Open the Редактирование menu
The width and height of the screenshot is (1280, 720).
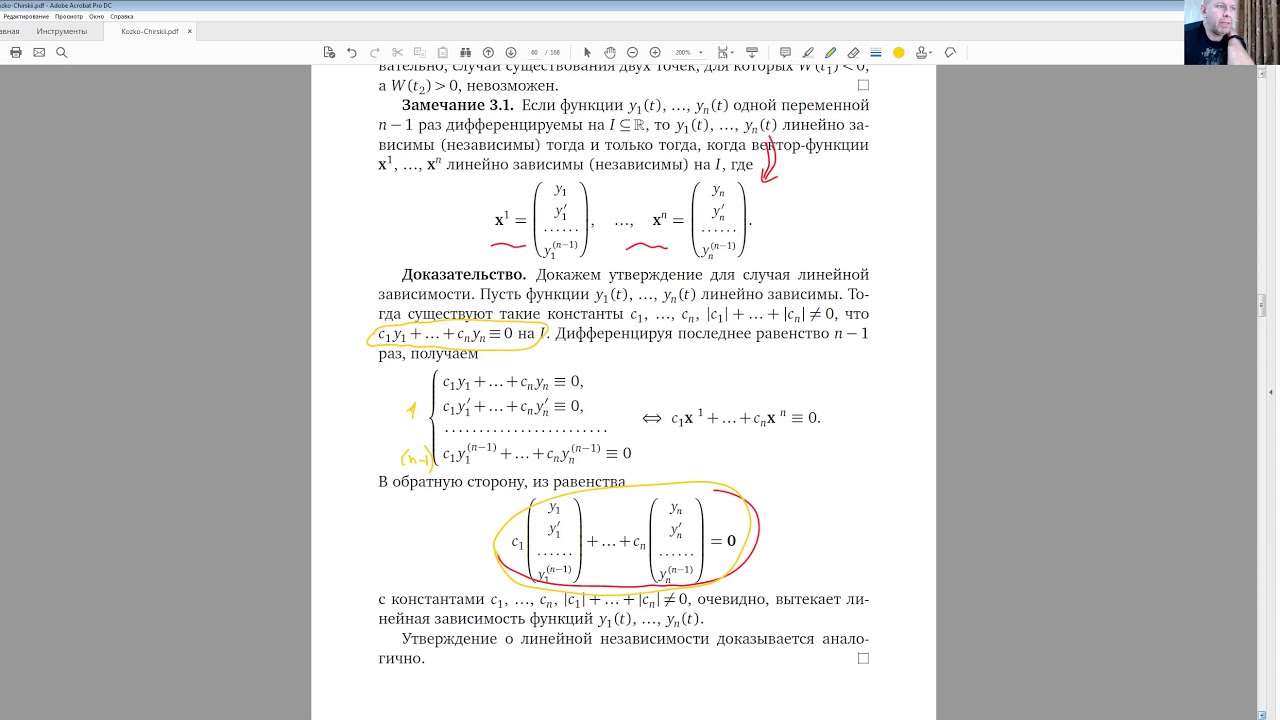(26, 16)
